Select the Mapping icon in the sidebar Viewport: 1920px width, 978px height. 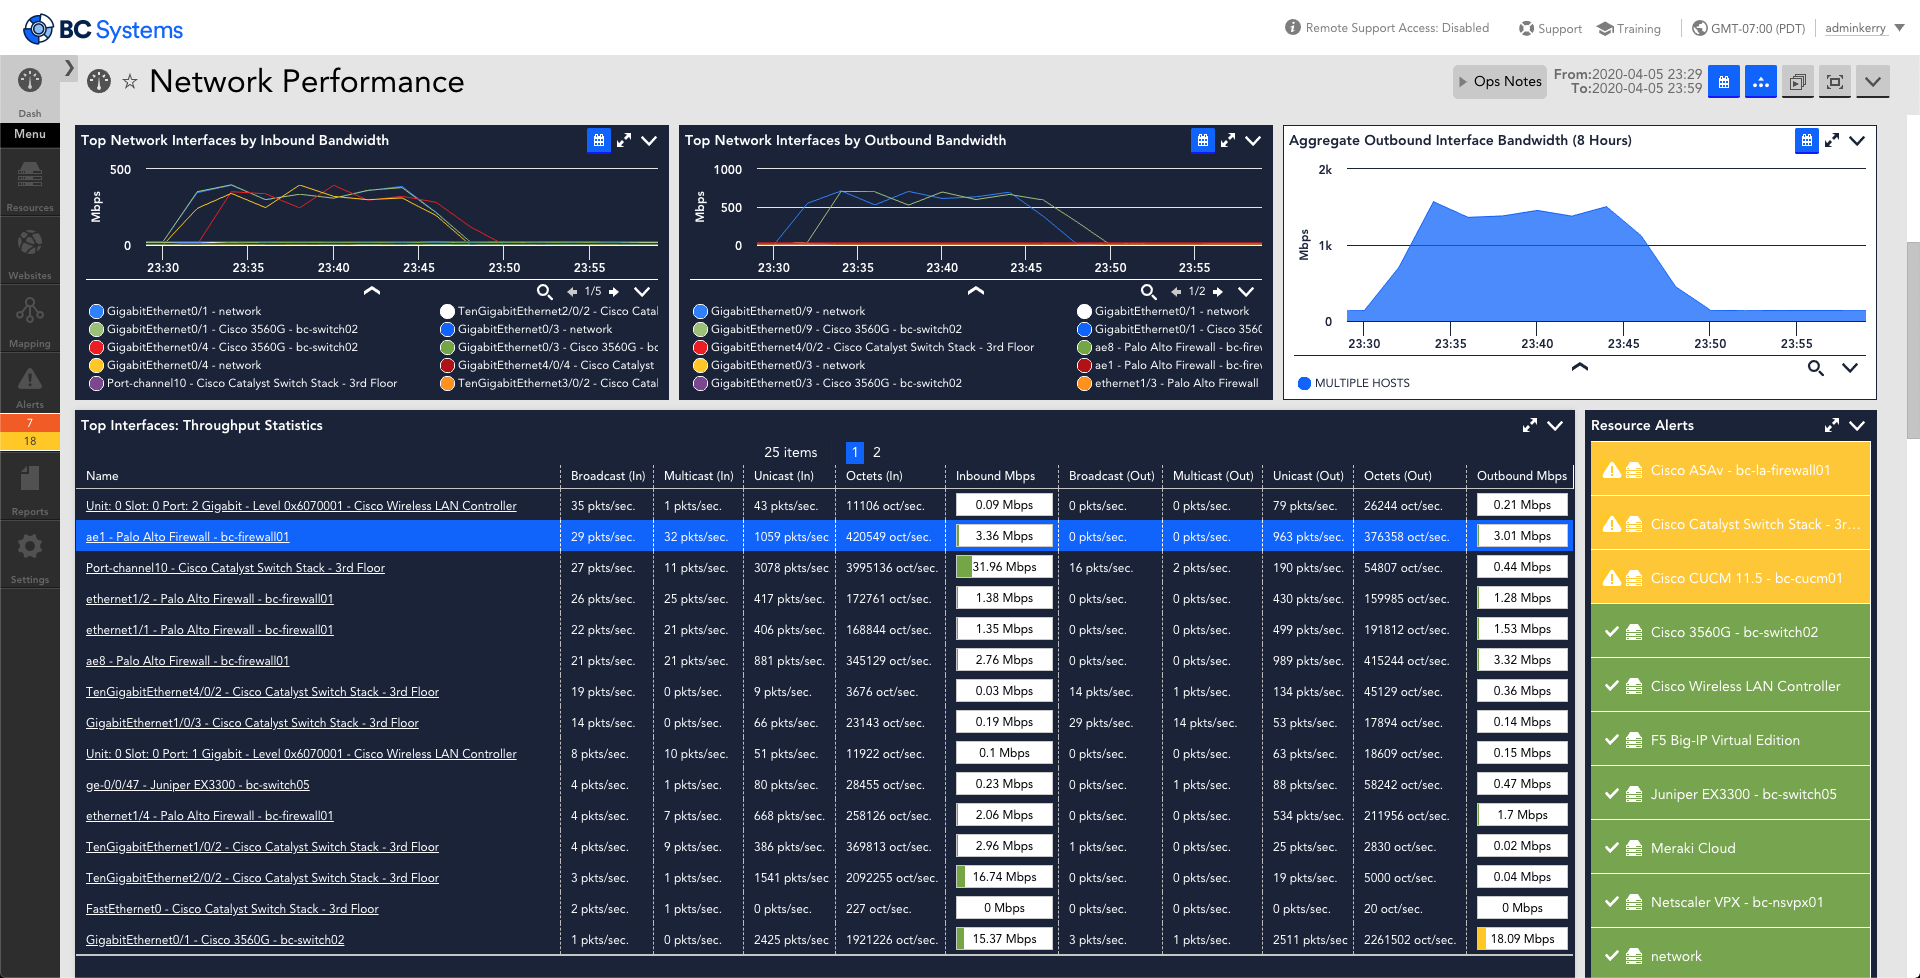click(x=29, y=316)
